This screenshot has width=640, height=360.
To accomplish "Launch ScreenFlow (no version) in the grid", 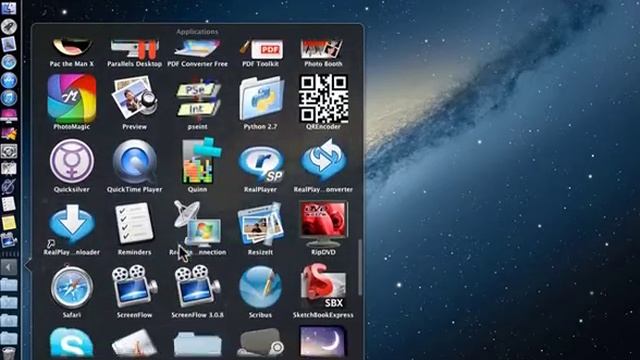I will [x=134, y=287].
